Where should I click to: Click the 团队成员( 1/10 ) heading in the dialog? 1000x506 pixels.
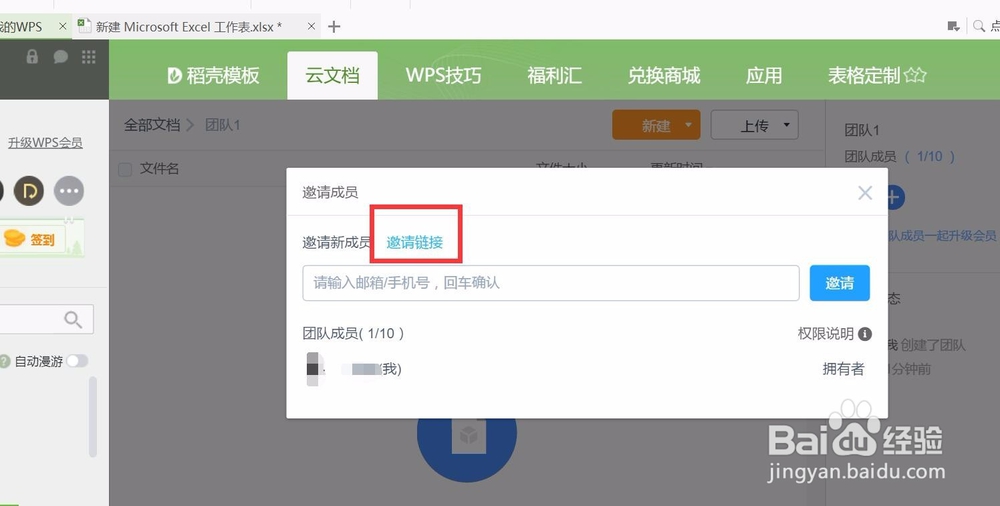[x=353, y=334]
